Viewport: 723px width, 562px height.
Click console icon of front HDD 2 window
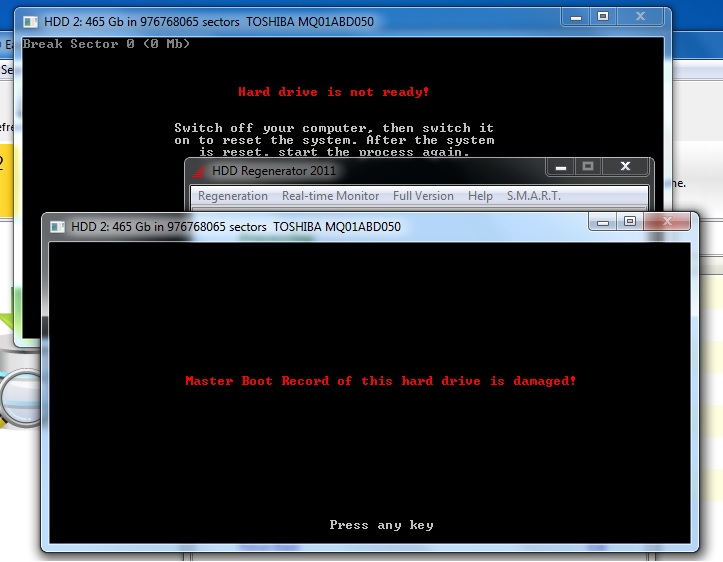coord(57,227)
